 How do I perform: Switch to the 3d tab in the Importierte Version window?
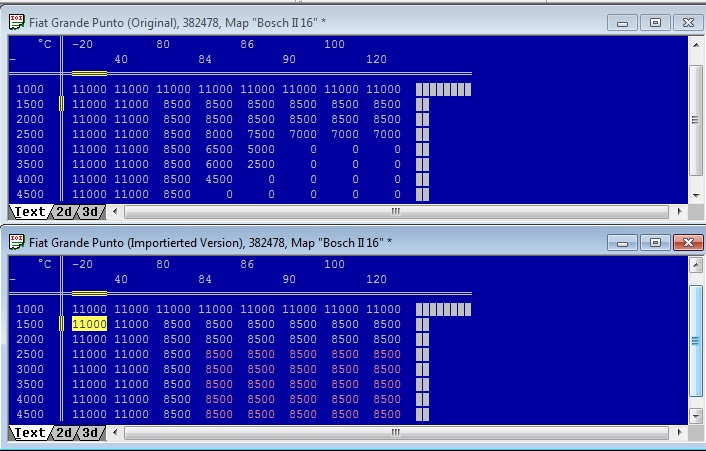tap(90, 433)
